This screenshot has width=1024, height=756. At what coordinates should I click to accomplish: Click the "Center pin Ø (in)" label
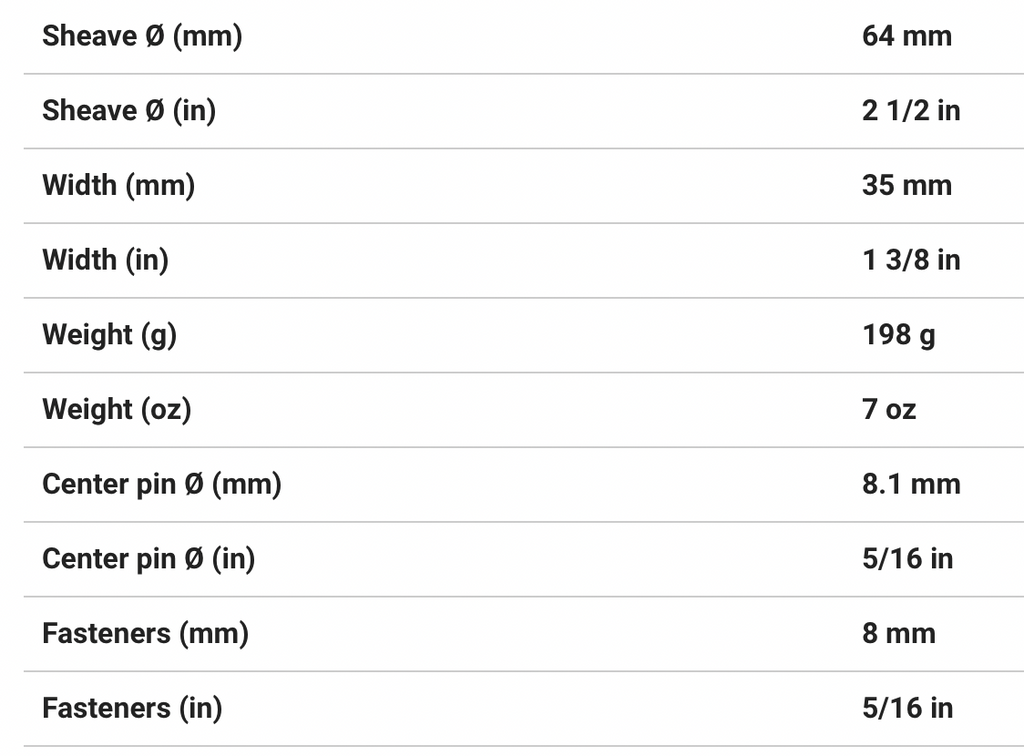[x=148, y=559]
